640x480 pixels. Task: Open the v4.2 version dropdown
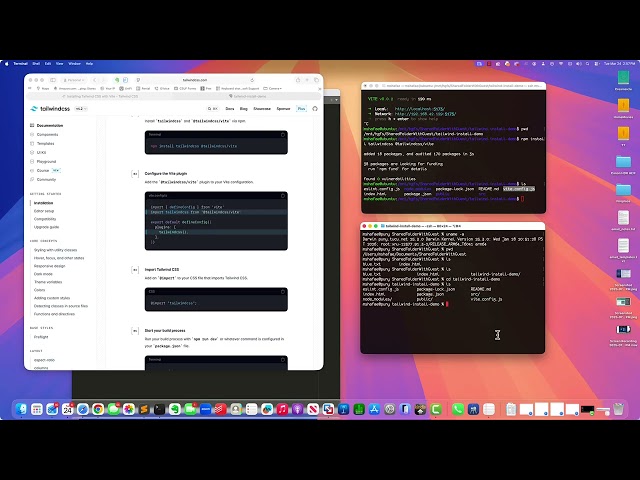(x=81, y=109)
